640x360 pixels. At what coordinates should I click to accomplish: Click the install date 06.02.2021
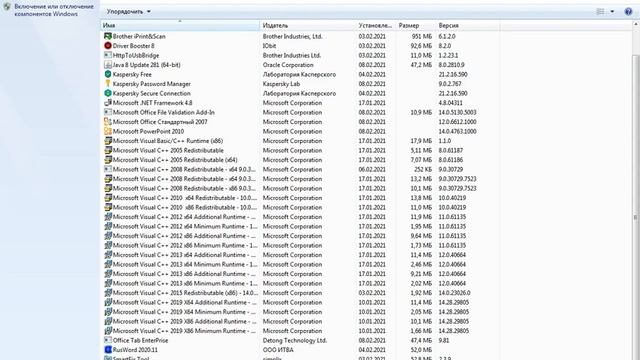click(x=372, y=169)
